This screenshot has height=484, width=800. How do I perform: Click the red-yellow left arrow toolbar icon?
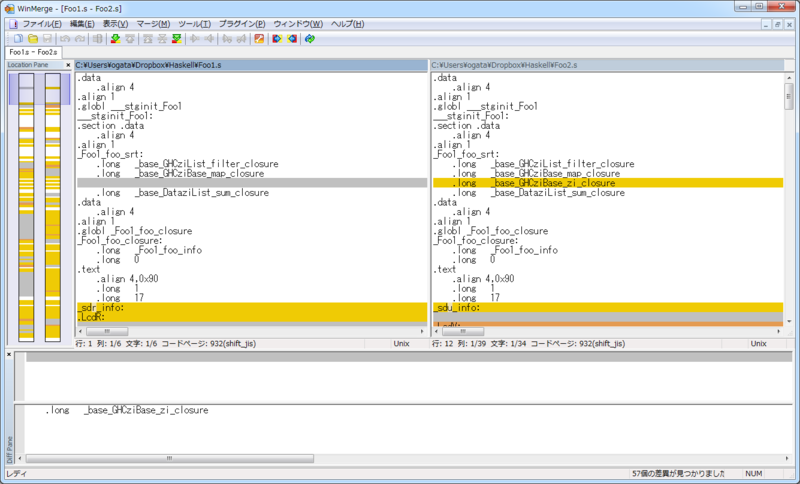292,39
